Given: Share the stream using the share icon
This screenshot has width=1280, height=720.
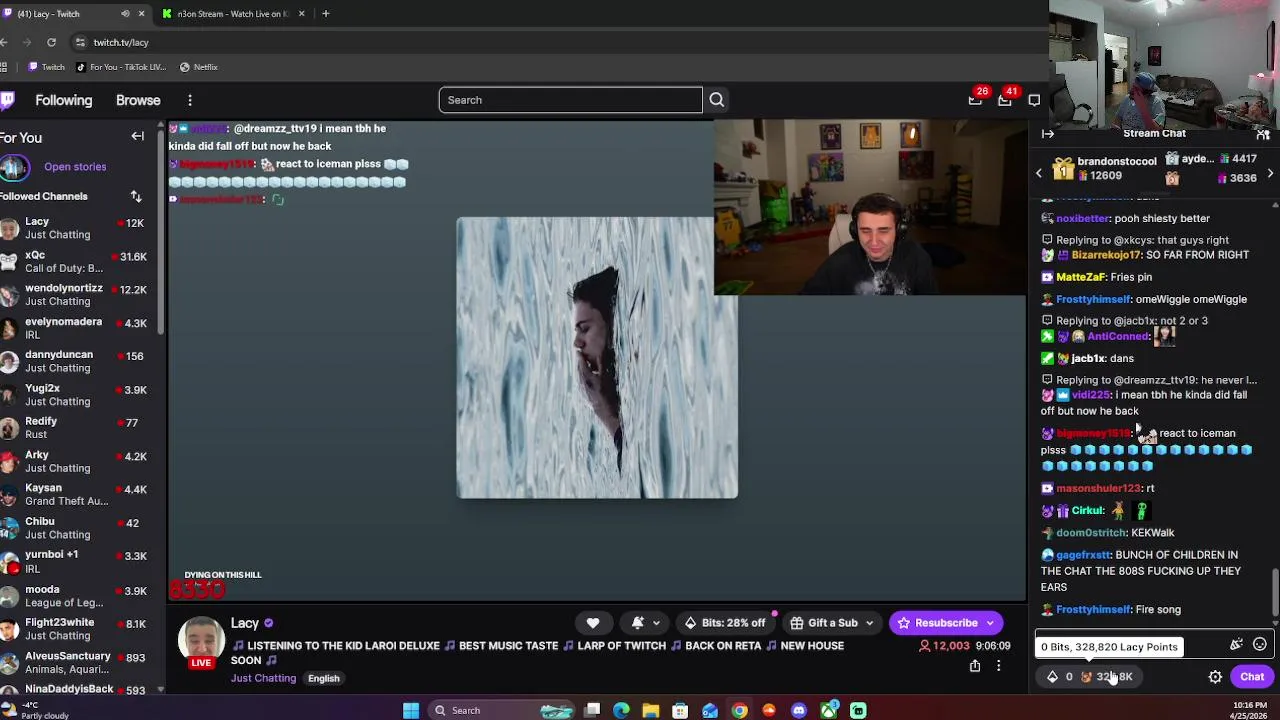Looking at the screenshot, I should pos(975,666).
